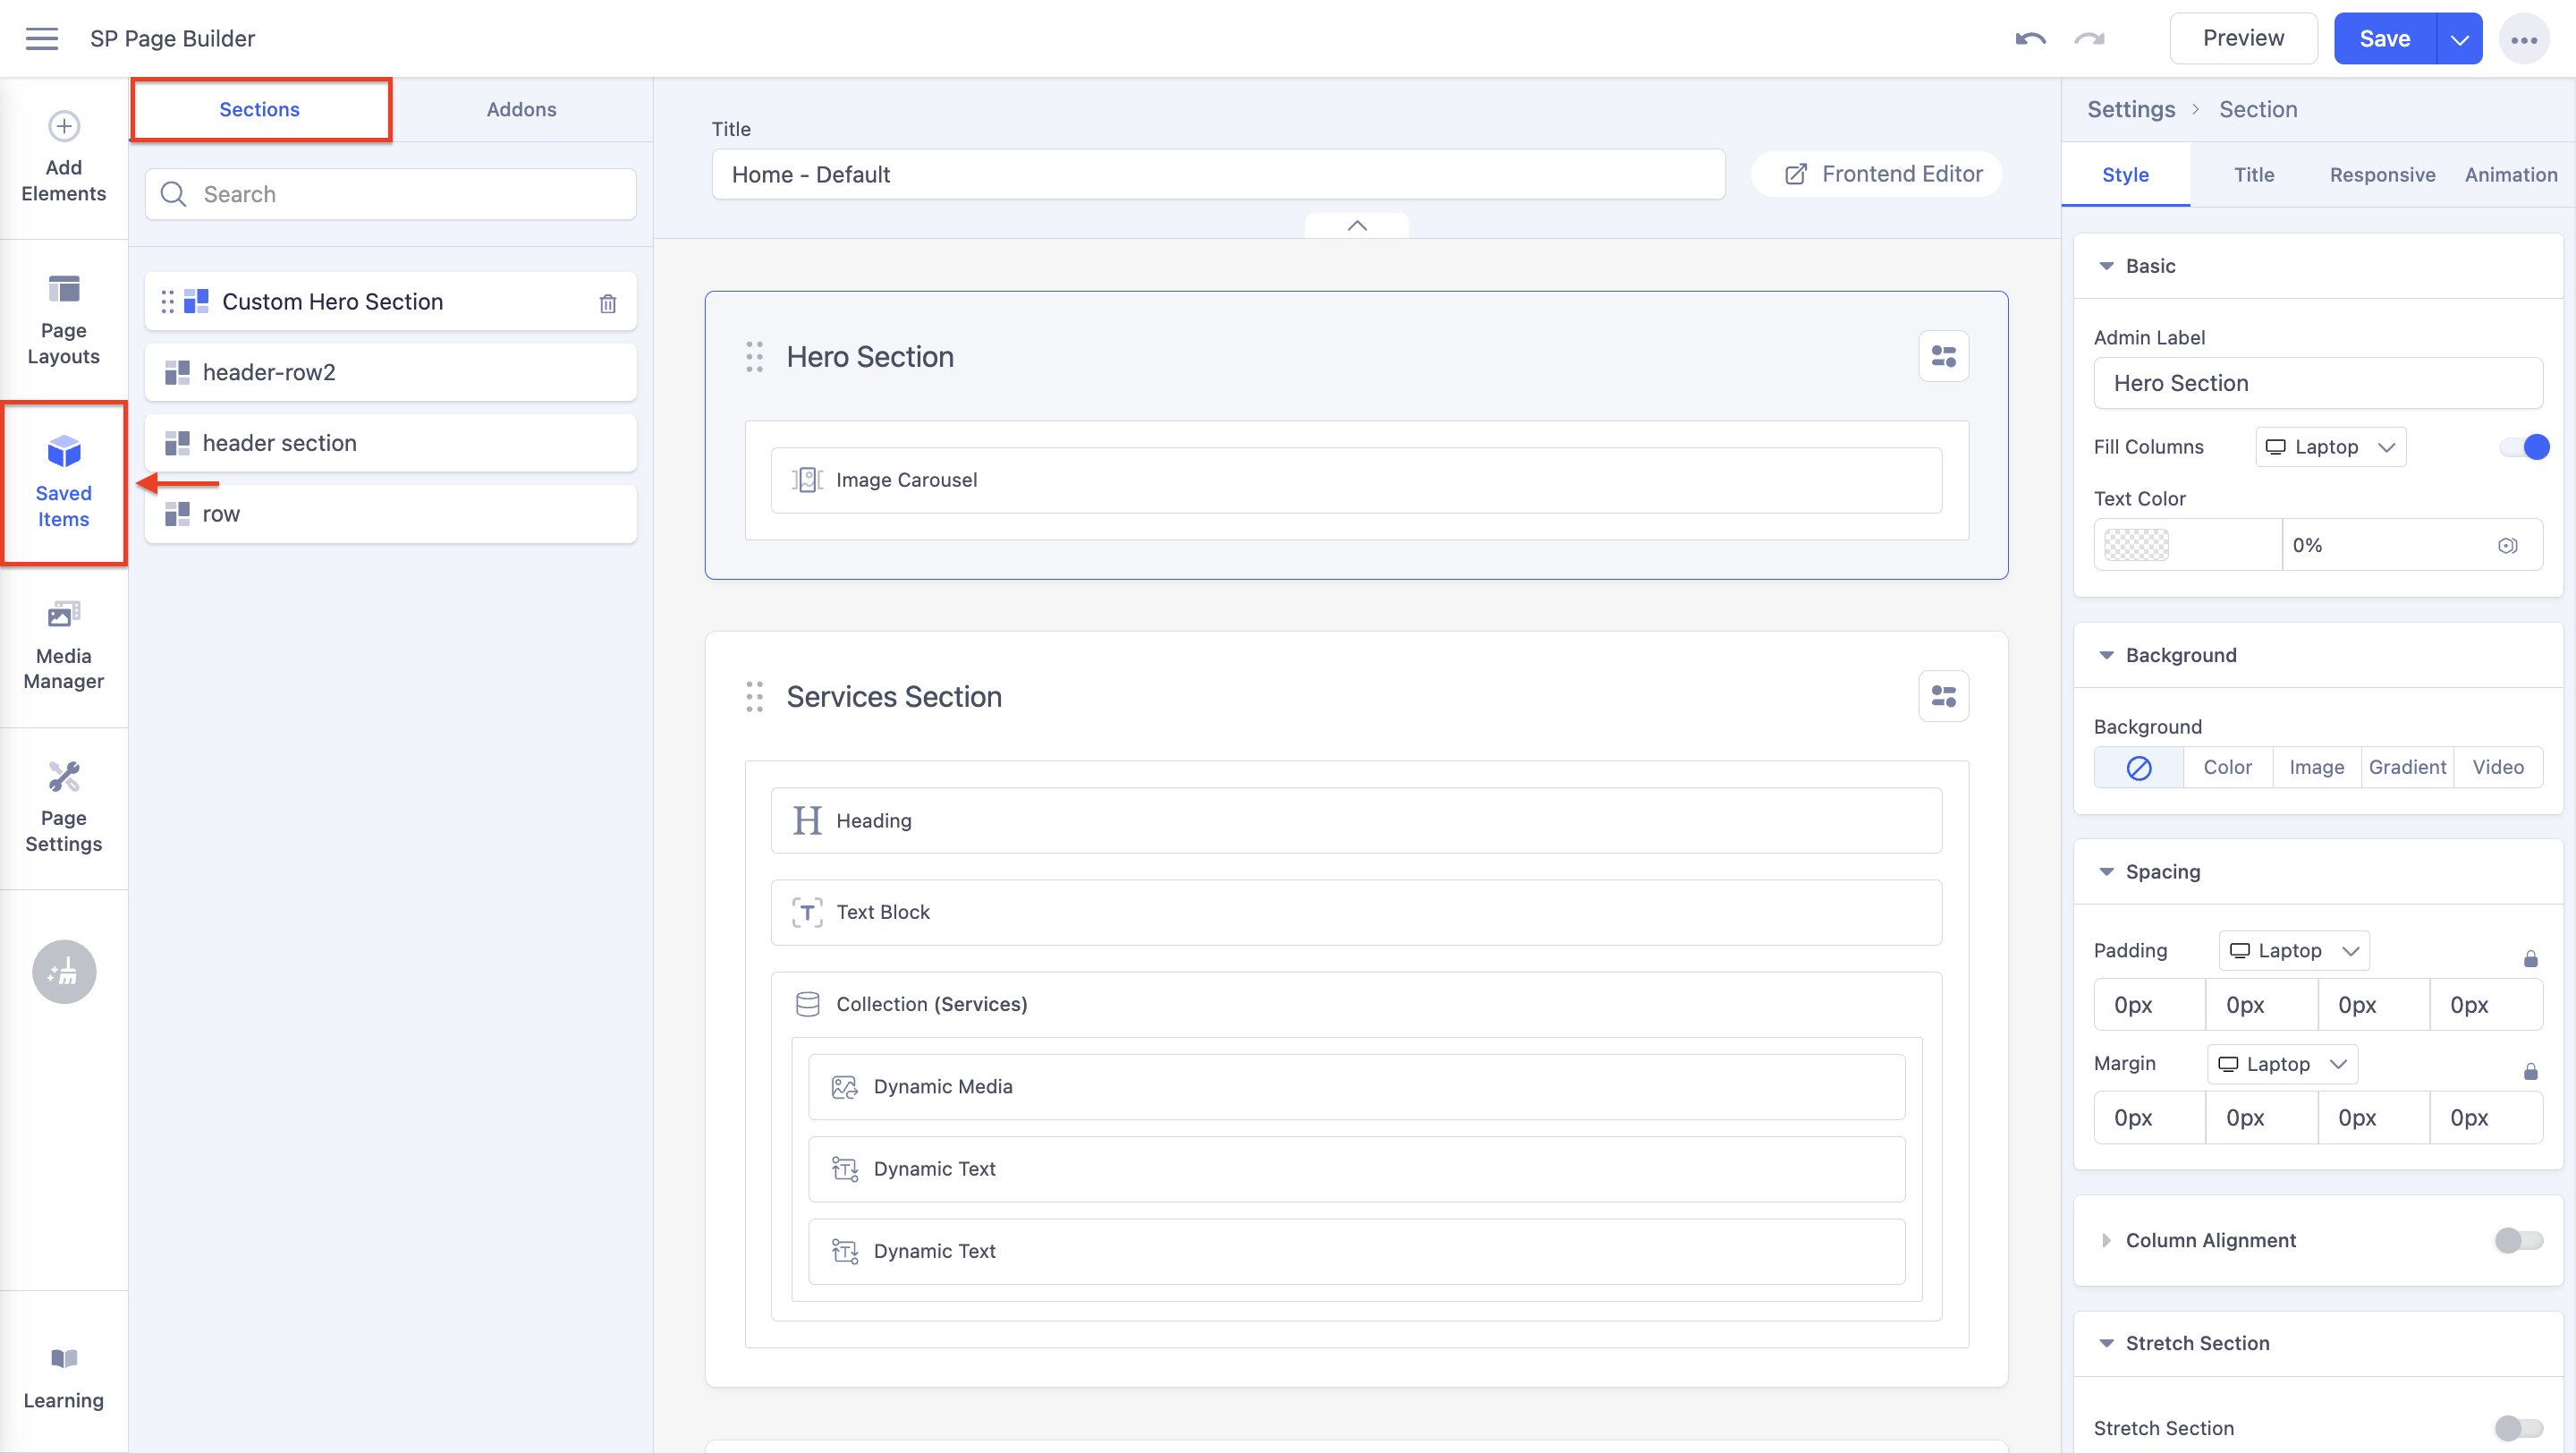
Task: Open the Responsive settings tab
Action: coord(2382,175)
